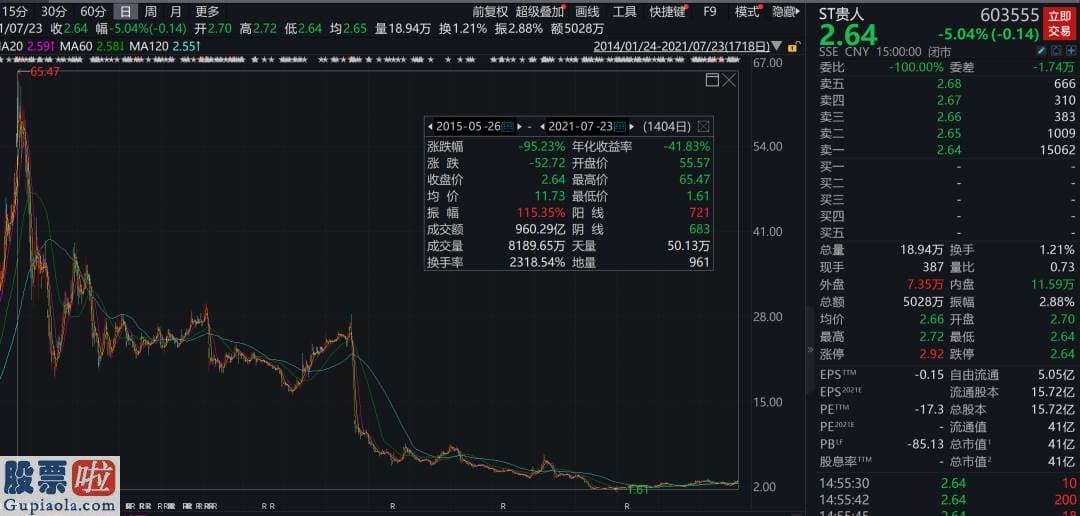Maximize the chart panel via square icon
Screen dimensions: 1080x516
[x=712, y=80]
